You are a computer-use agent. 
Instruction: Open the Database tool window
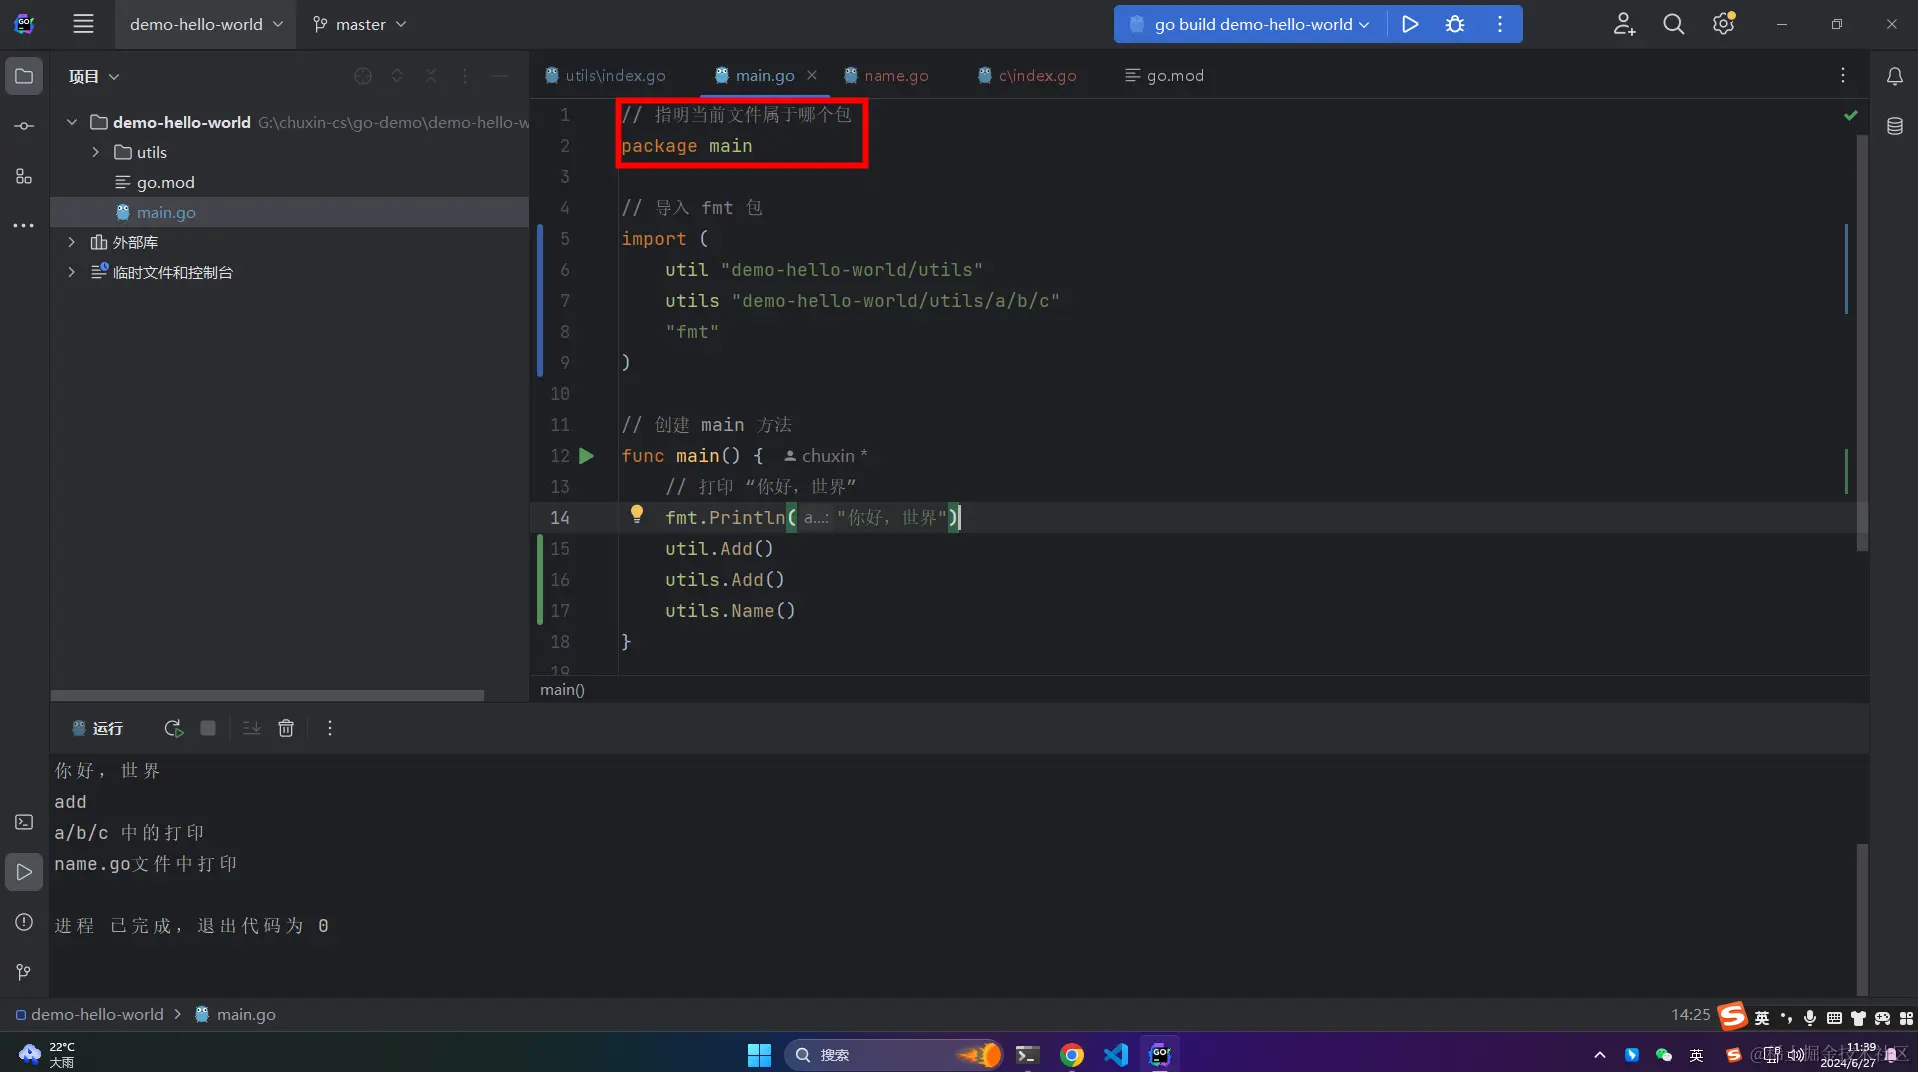(x=1894, y=126)
